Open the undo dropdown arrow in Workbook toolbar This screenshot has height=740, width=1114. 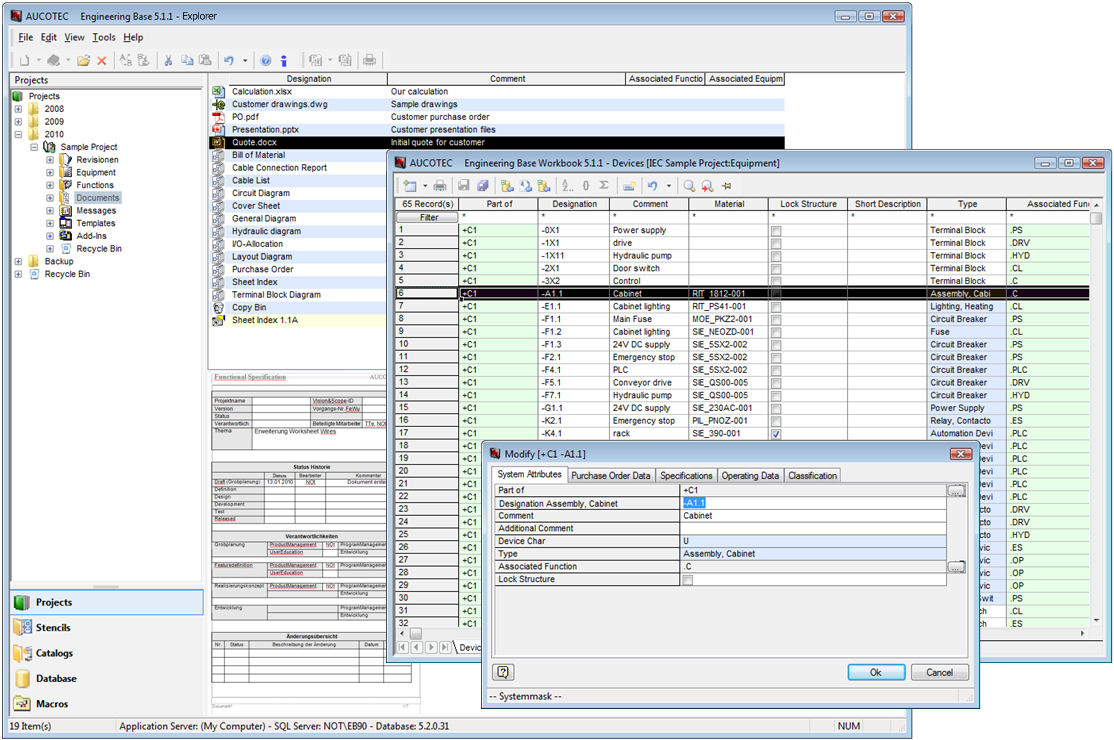click(669, 186)
